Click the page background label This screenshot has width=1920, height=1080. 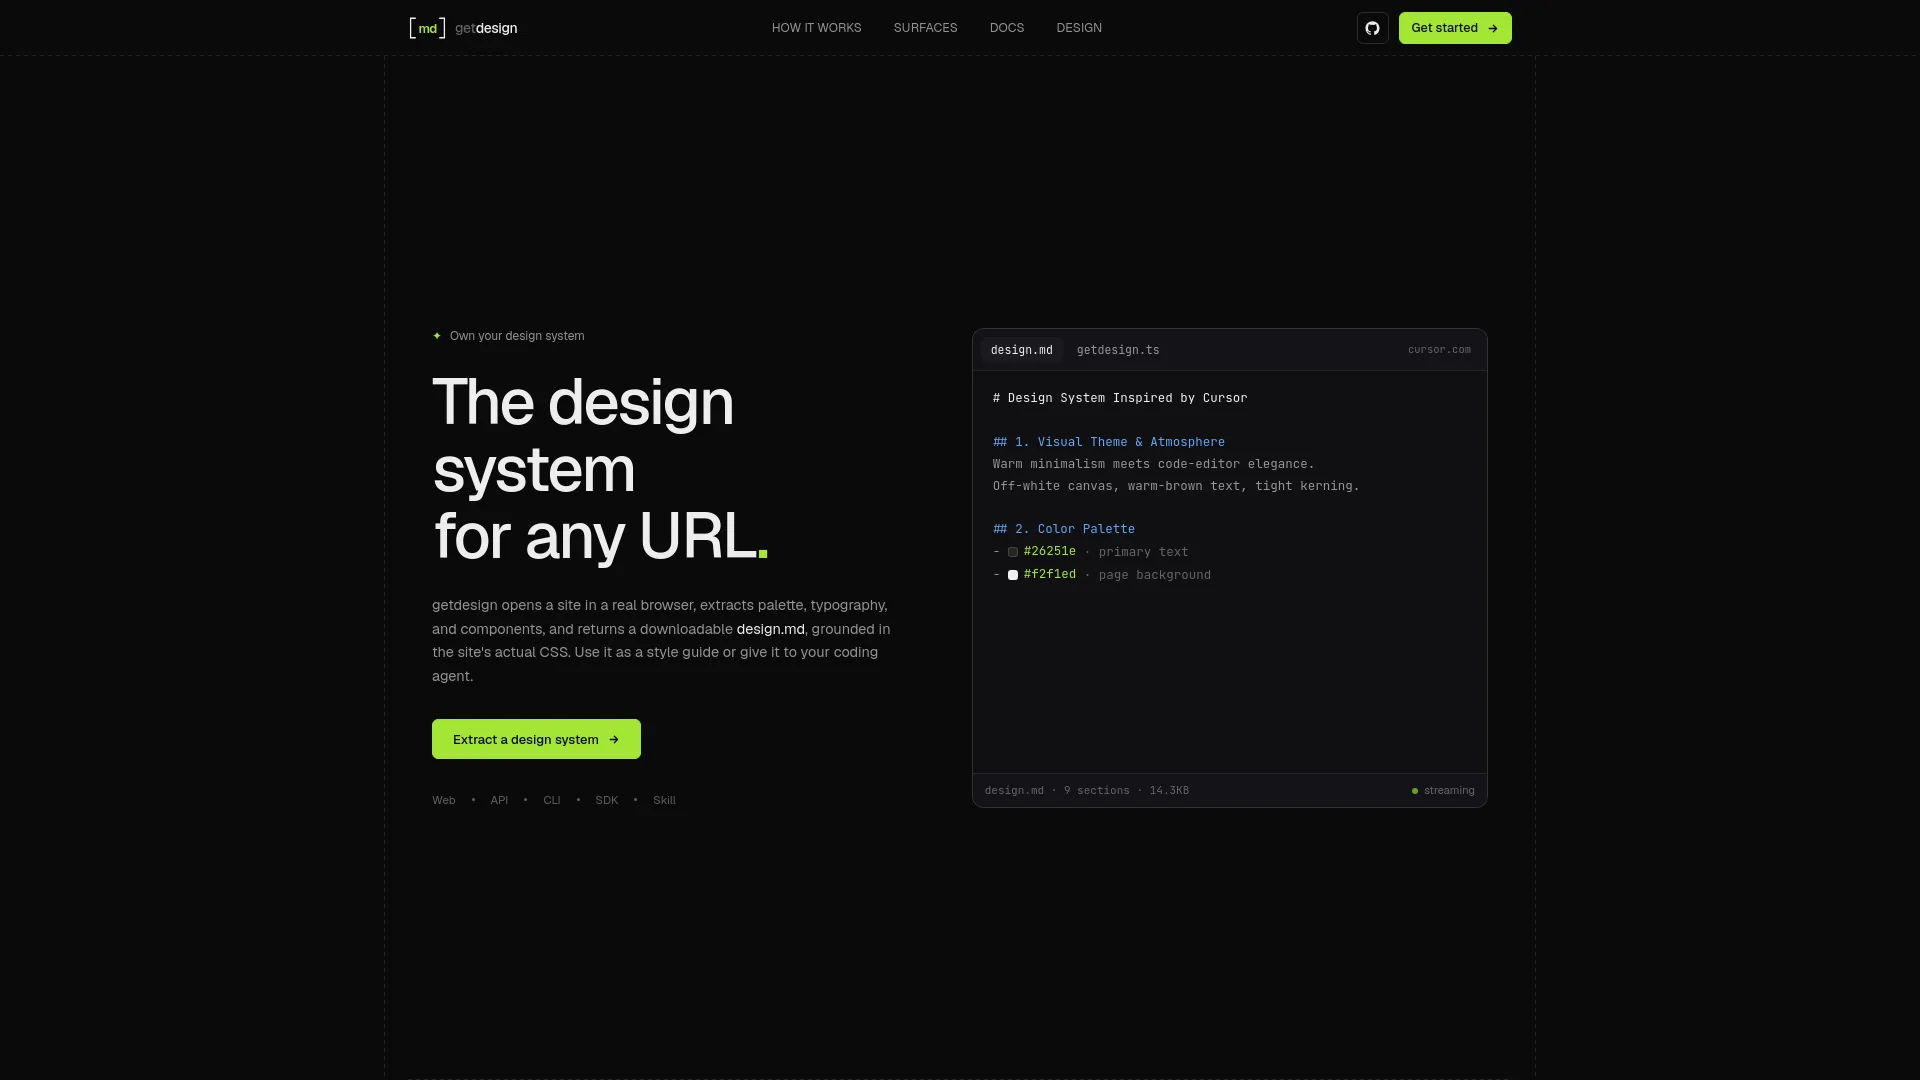click(1154, 575)
